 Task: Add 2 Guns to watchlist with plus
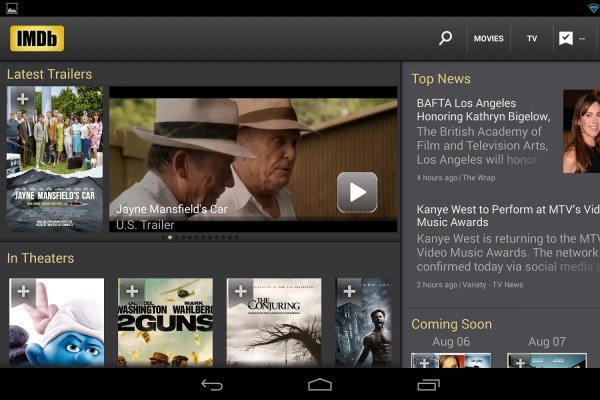click(x=131, y=291)
